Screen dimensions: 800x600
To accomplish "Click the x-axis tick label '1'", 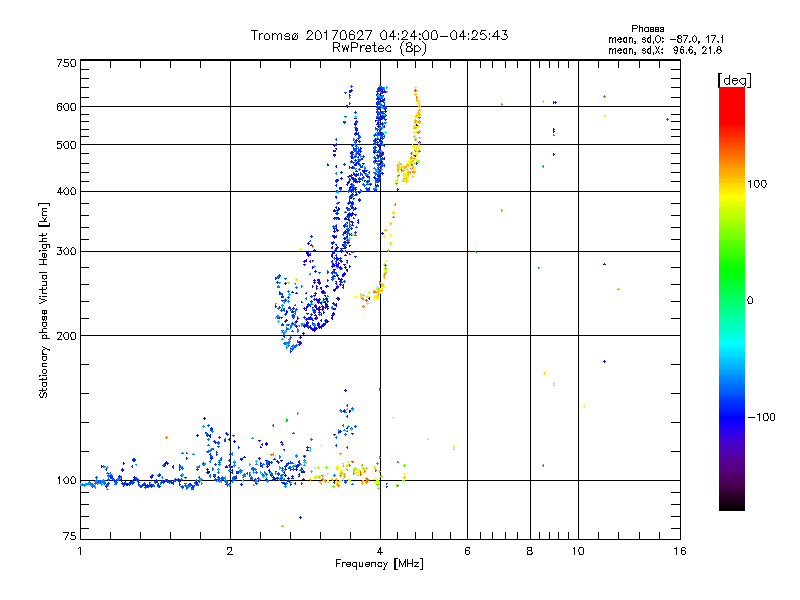I will point(80,551).
